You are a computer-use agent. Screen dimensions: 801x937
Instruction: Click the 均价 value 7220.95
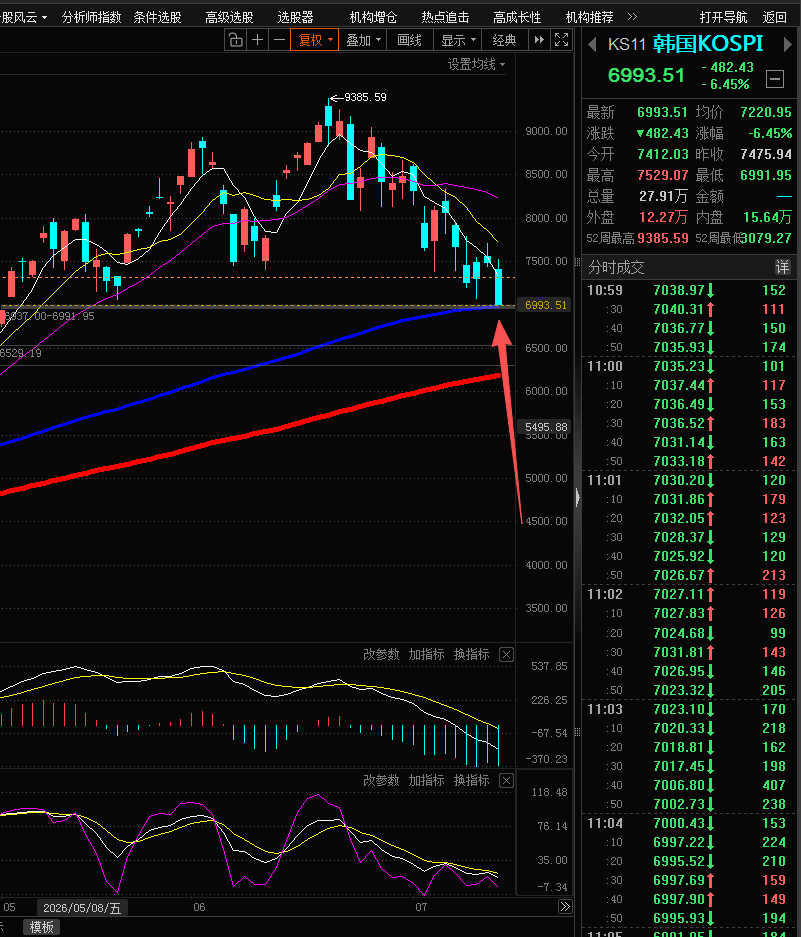click(766, 112)
